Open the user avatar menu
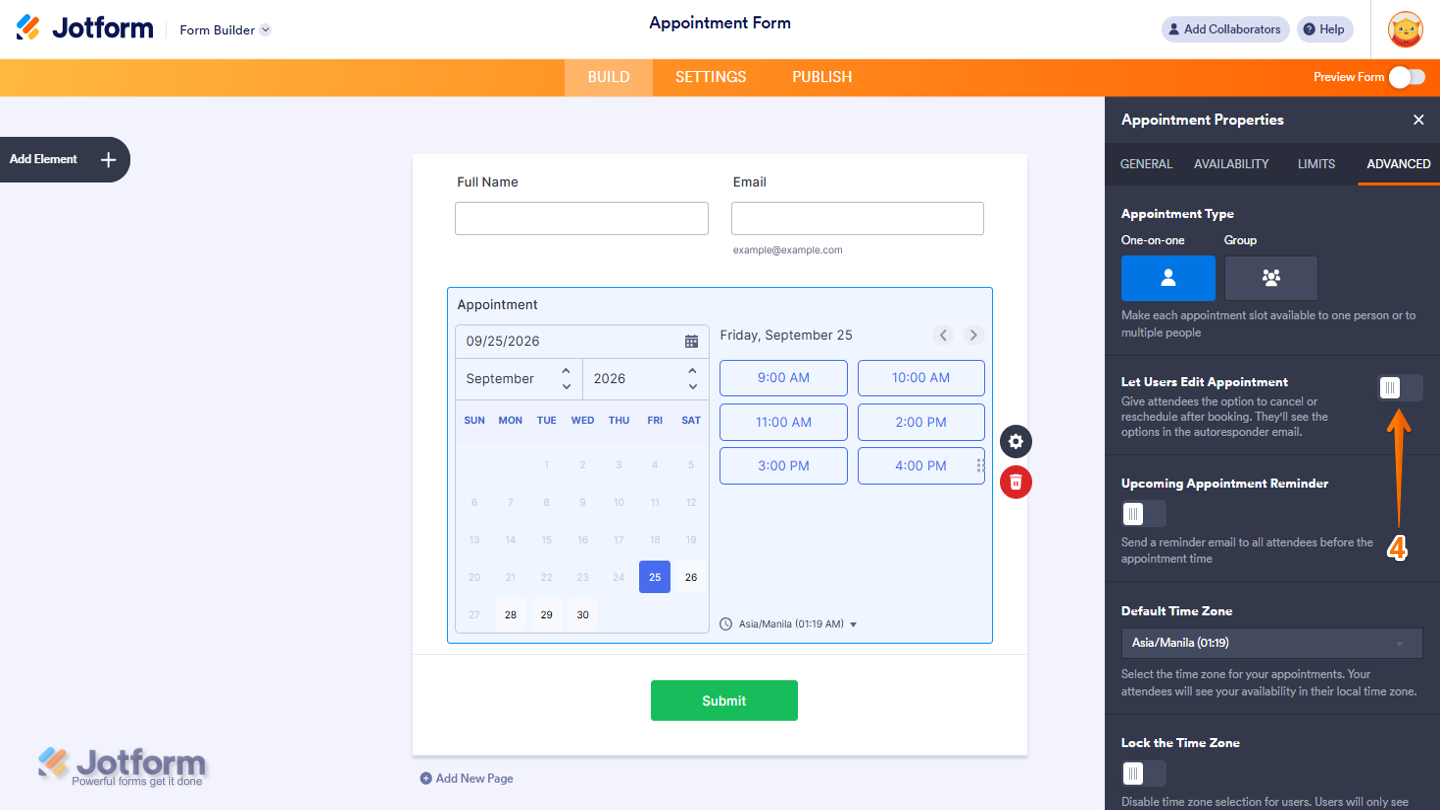The height and width of the screenshot is (810, 1440). [1406, 29]
